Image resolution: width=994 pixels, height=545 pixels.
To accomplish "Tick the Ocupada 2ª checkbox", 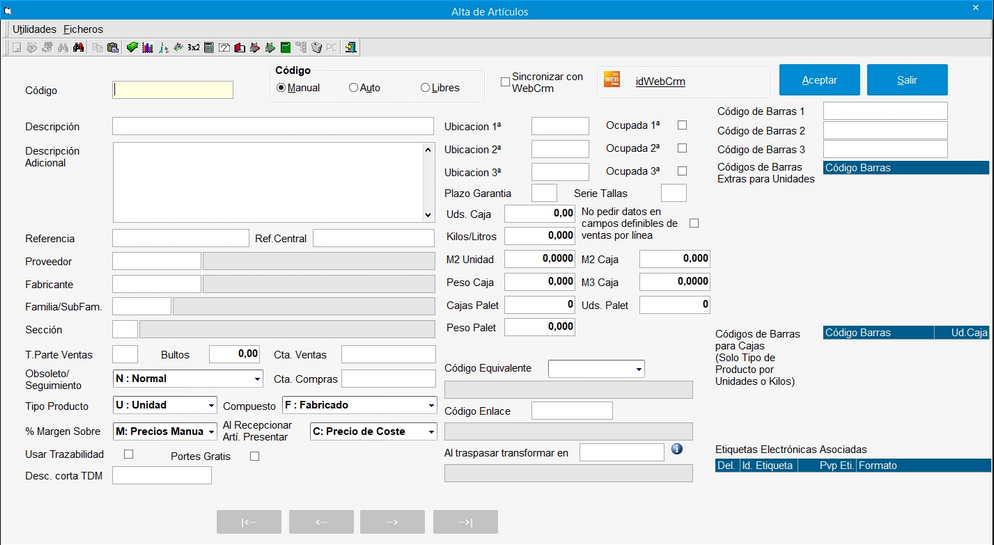I will [682, 148].
